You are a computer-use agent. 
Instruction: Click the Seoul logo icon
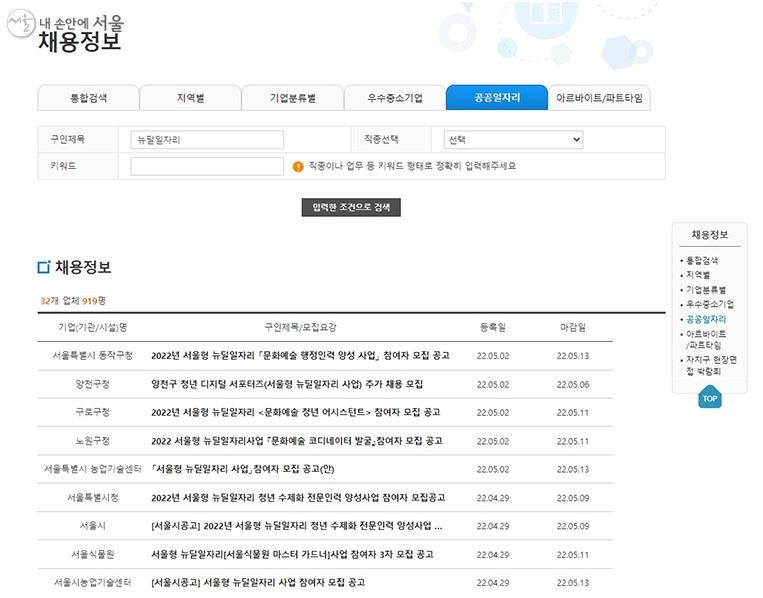21,23
